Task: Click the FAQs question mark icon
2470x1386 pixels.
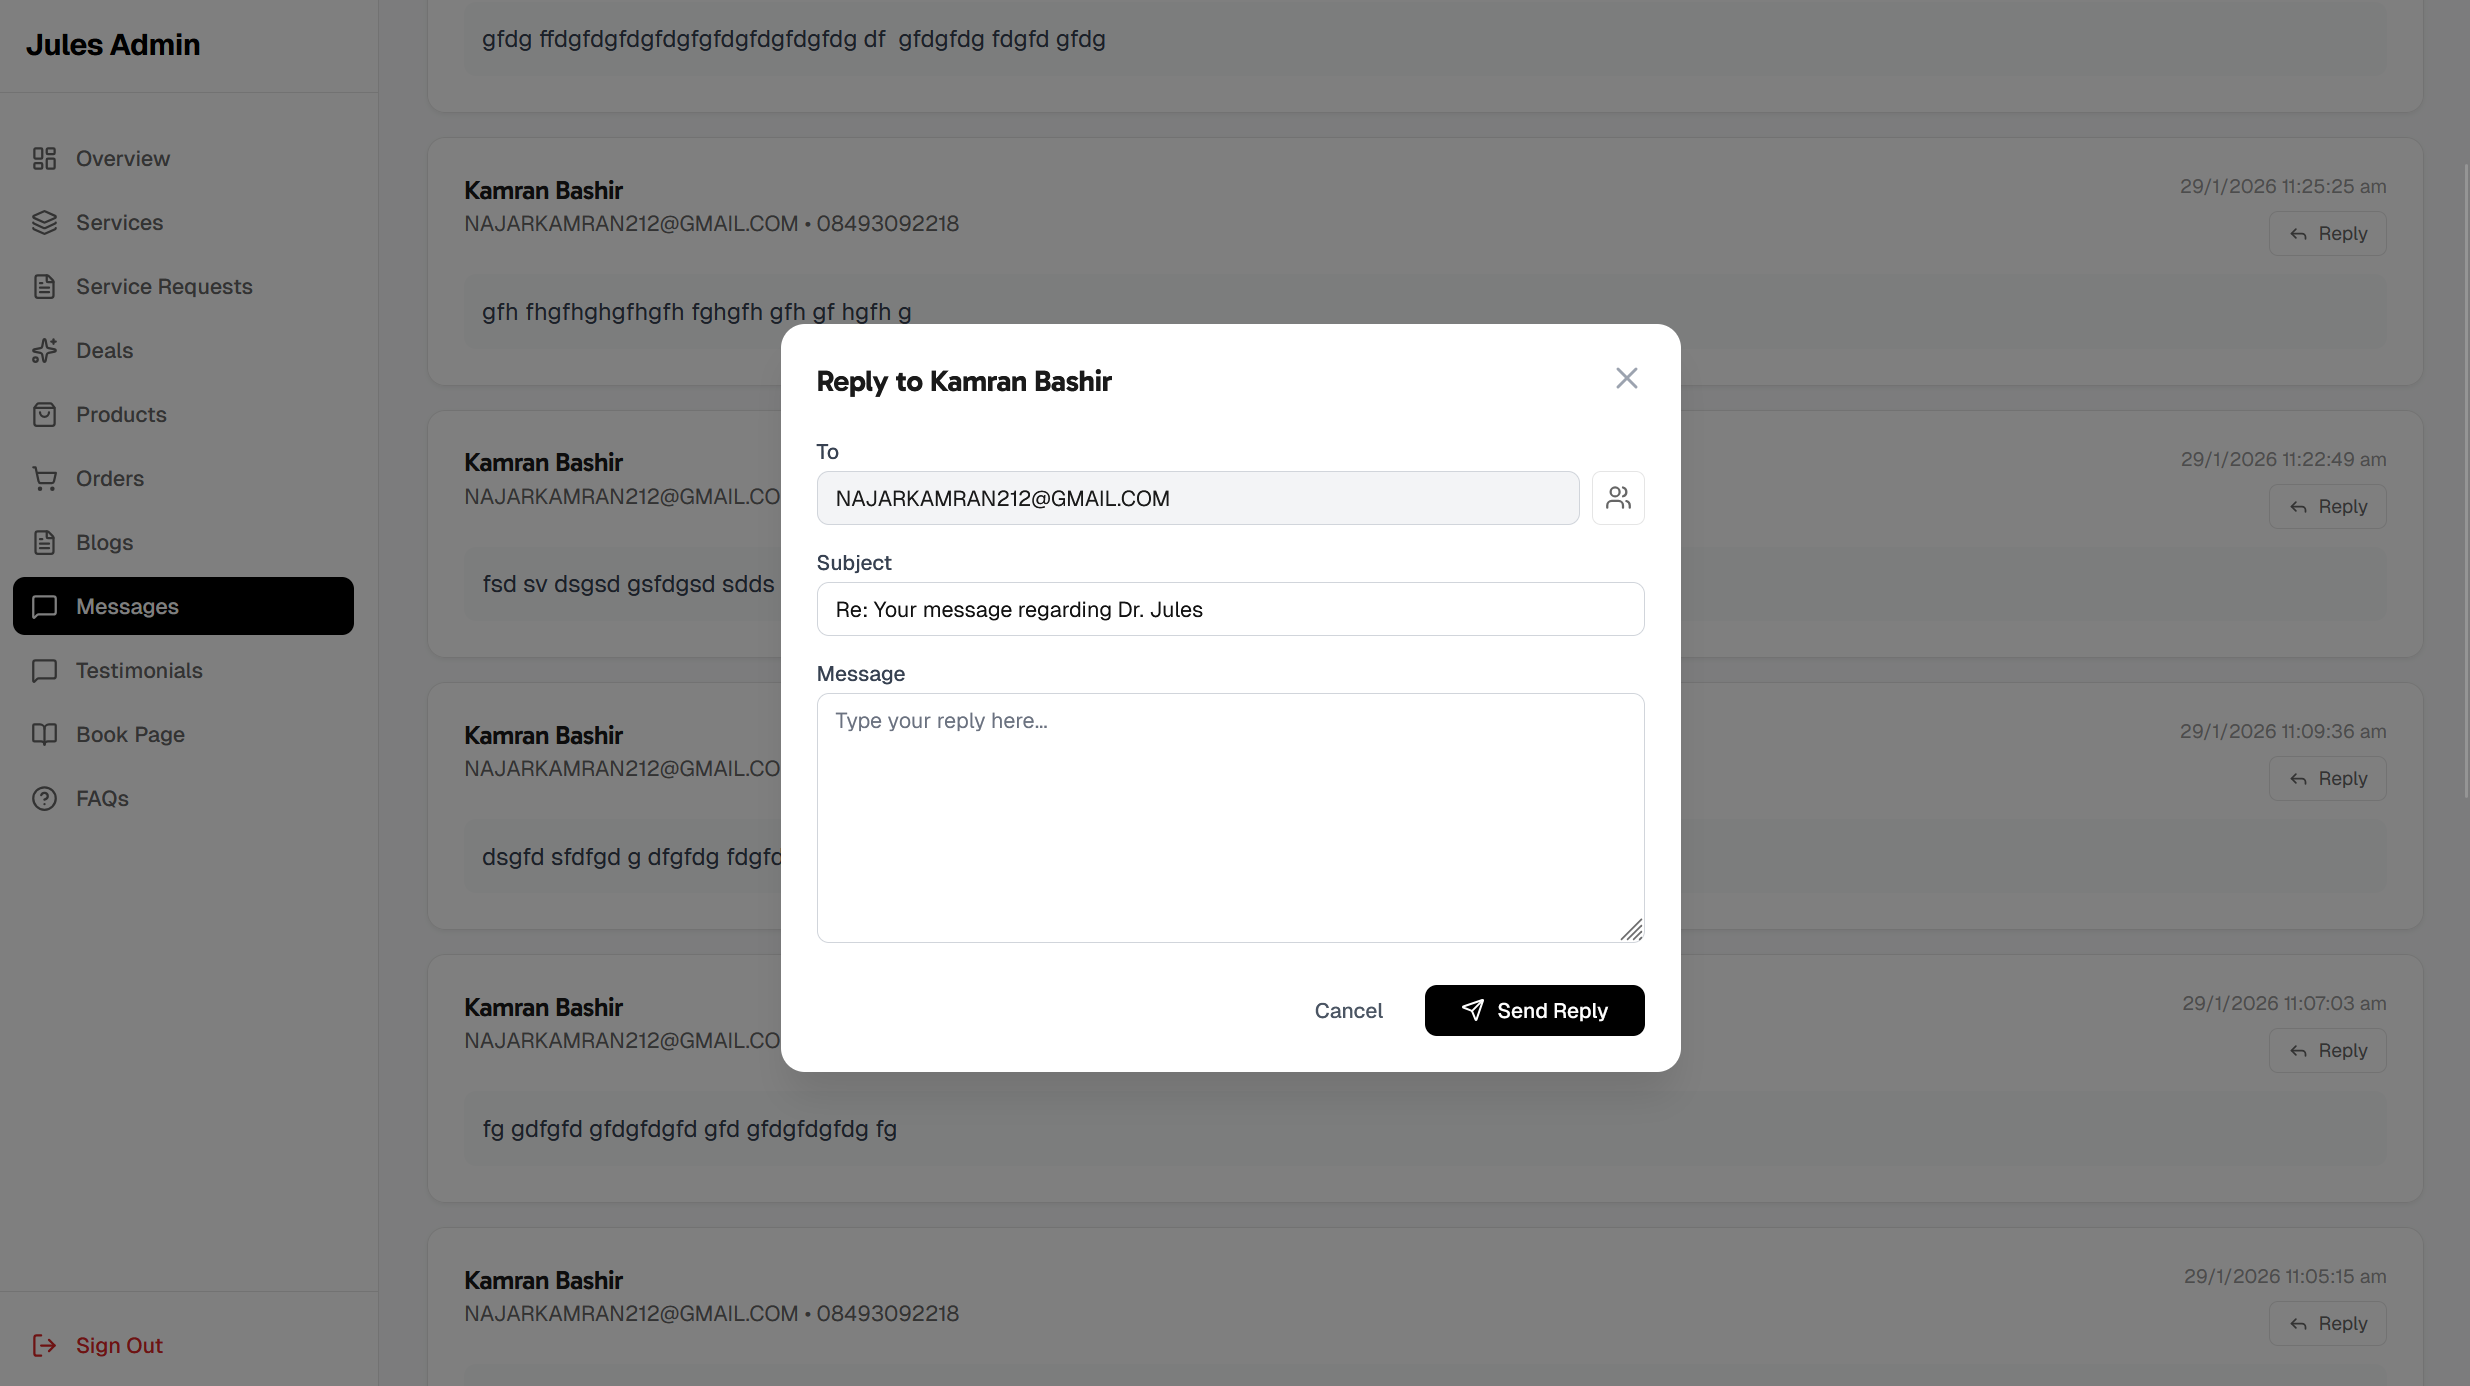Action: point(44,798)
